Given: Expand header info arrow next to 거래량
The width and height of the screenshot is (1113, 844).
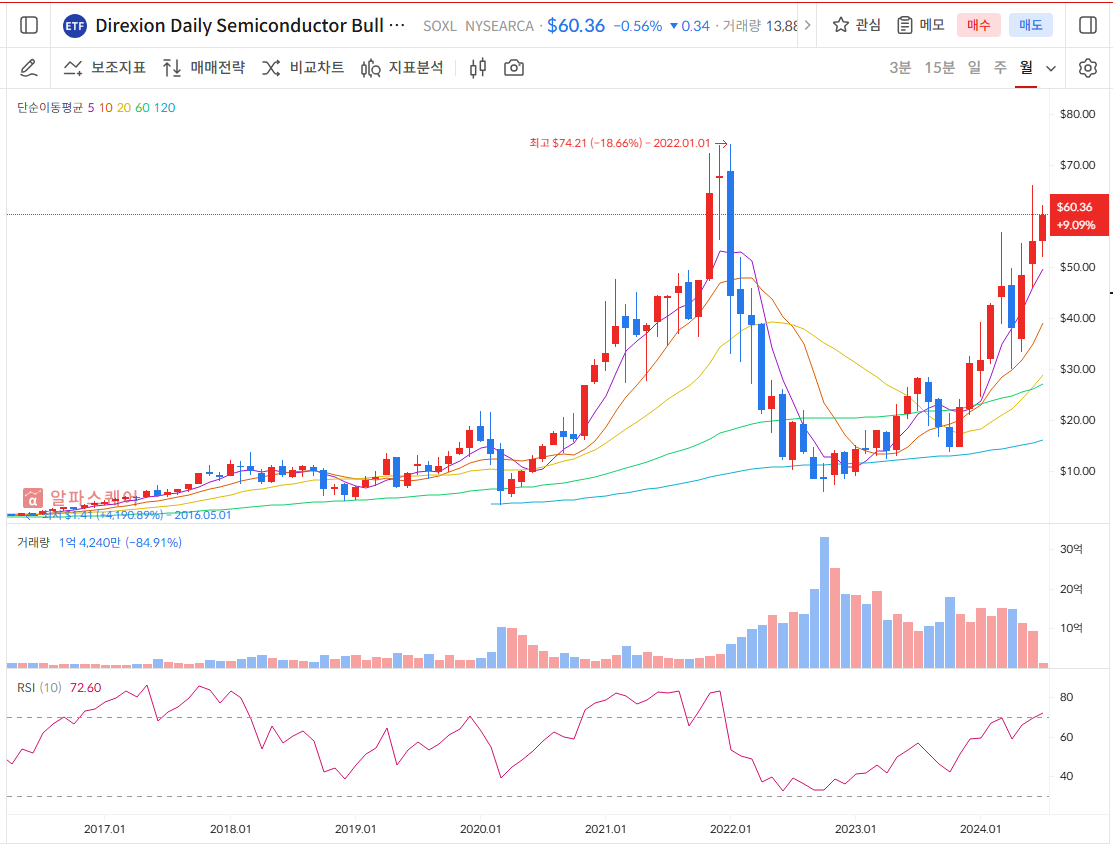Looking at the screenshot, I should [807, 26].
